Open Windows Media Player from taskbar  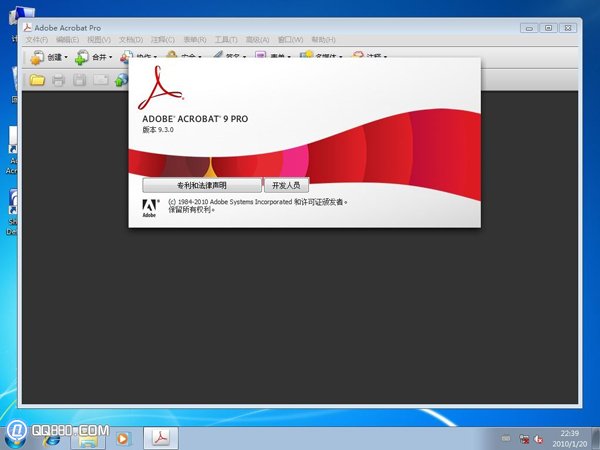(x=124, y=437)
